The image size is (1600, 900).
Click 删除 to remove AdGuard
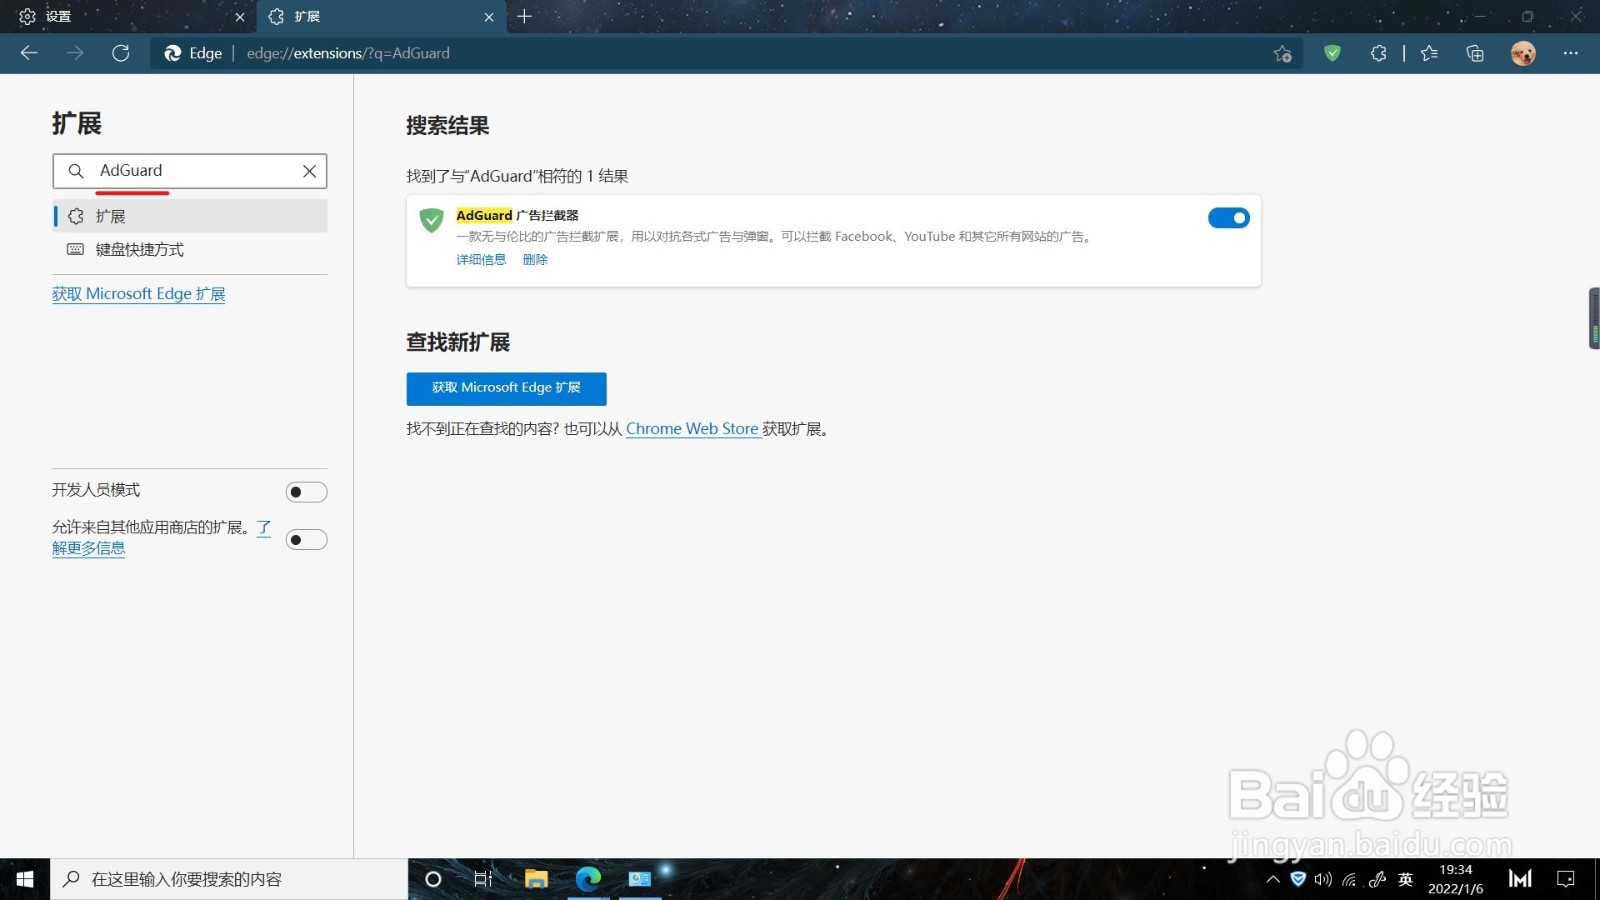point(535,260)
